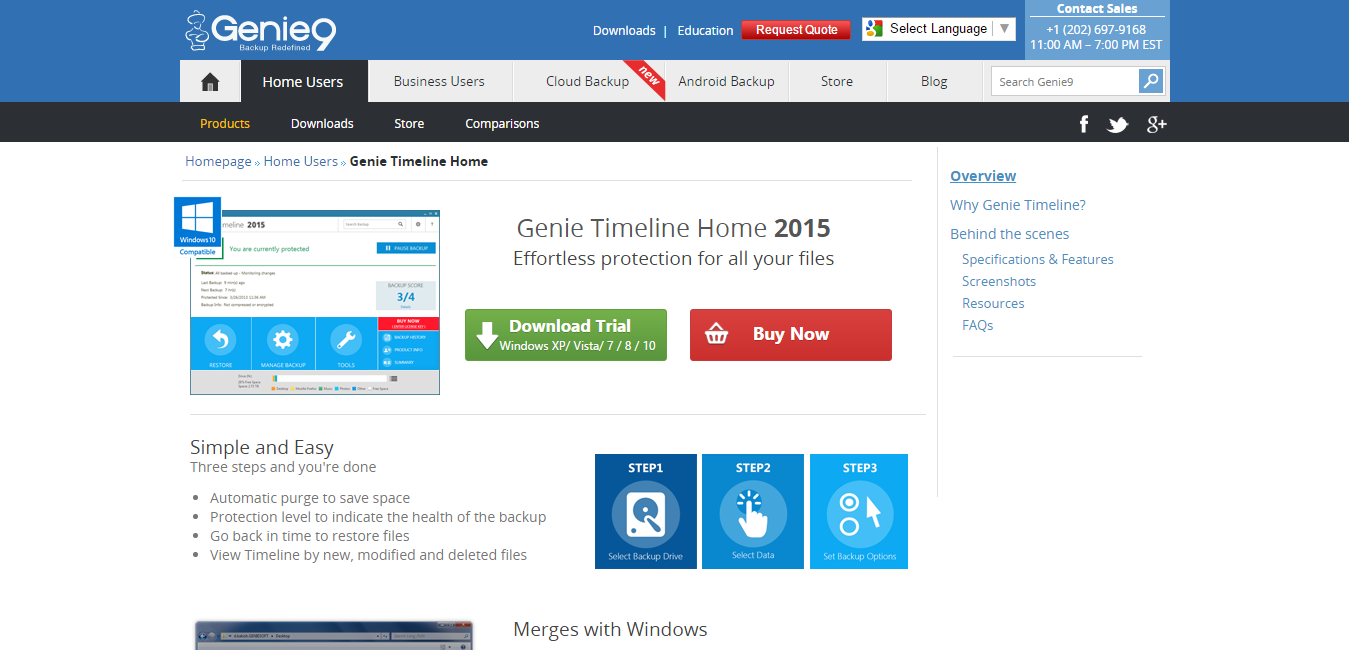Viewport: 1349px width, 650px height.
Task: Click the Merges with Windows screenshot thumbnail
Action: (334, 635)
